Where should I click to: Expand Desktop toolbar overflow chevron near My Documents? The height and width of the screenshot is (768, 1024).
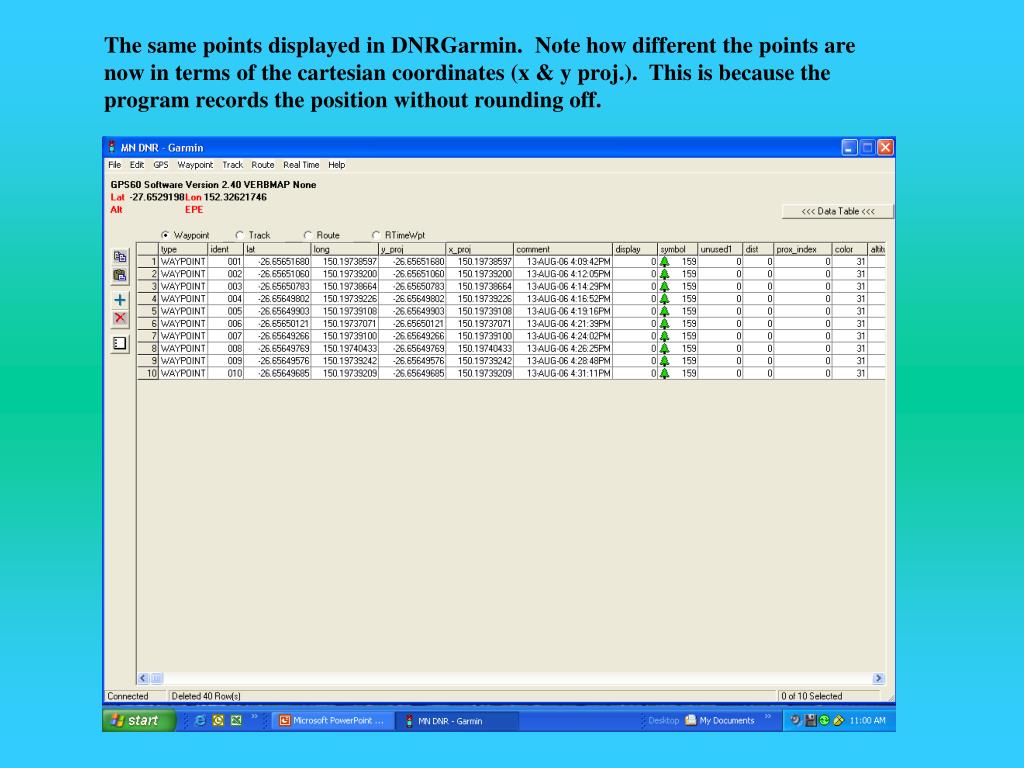pos(768,717)
